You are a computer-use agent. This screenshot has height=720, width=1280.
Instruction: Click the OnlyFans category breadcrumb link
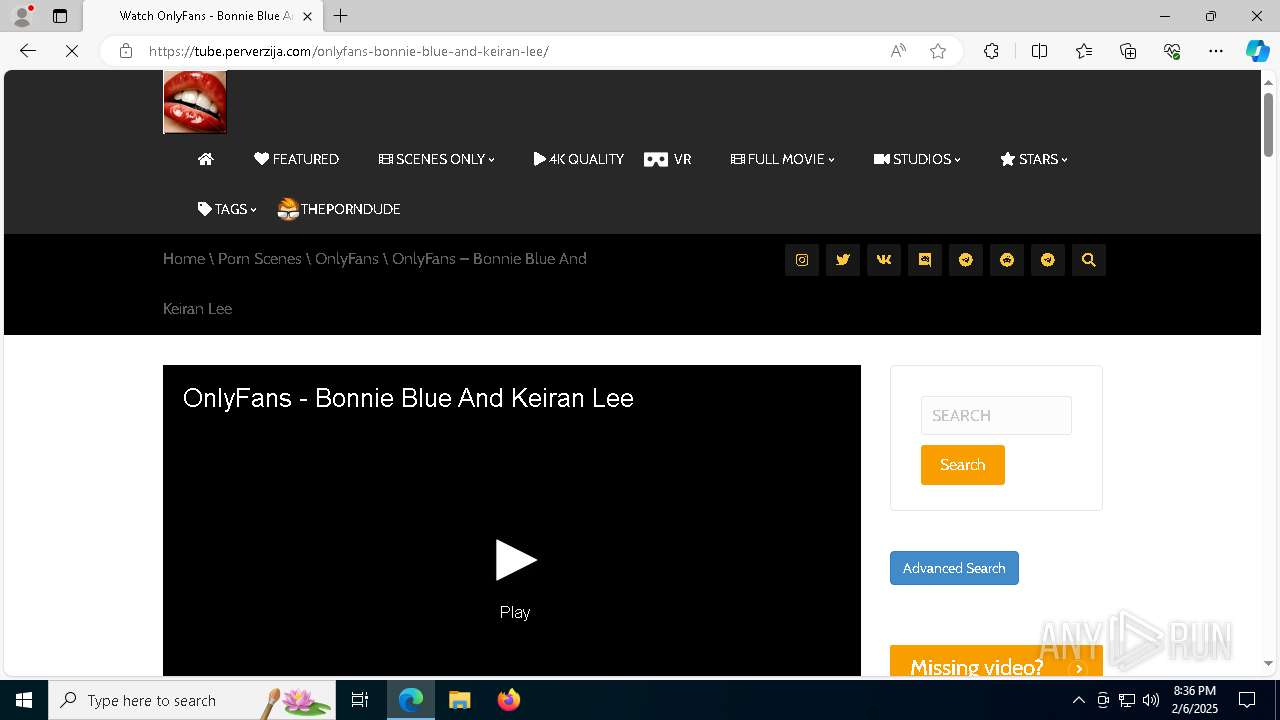tap(347, 259)
